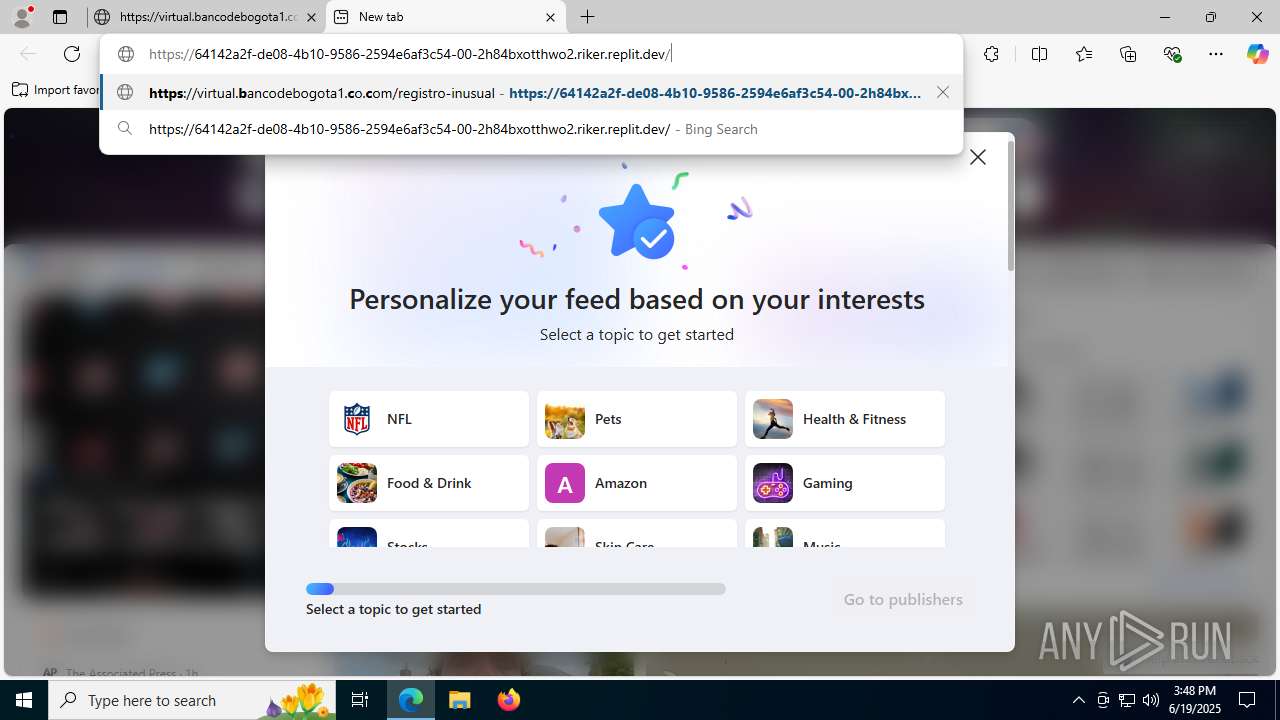Click the network tray icon
Screen dimensions: 1280x720
pos(1127,700)
